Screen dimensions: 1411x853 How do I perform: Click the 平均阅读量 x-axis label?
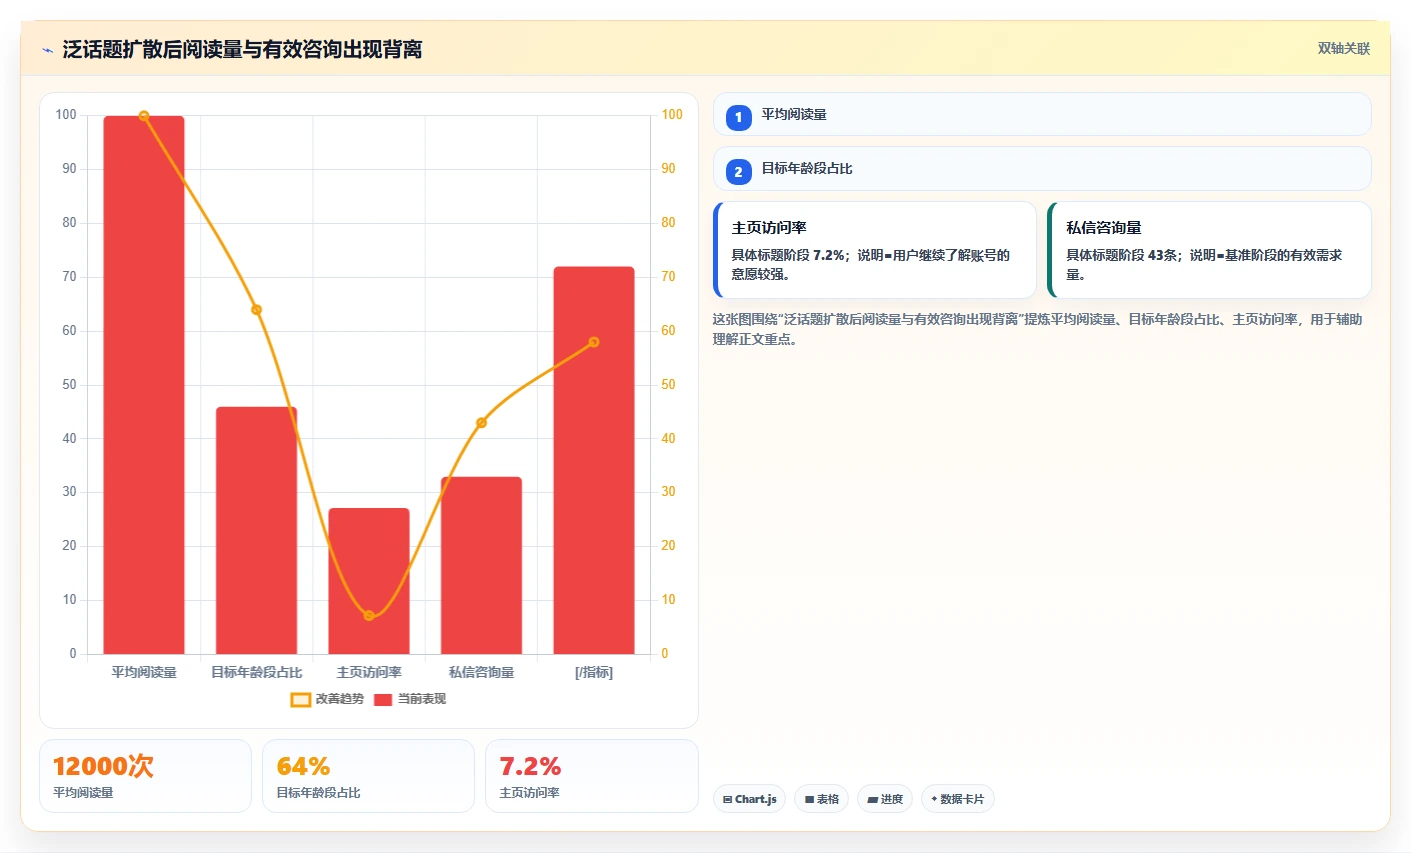point(144,673)
